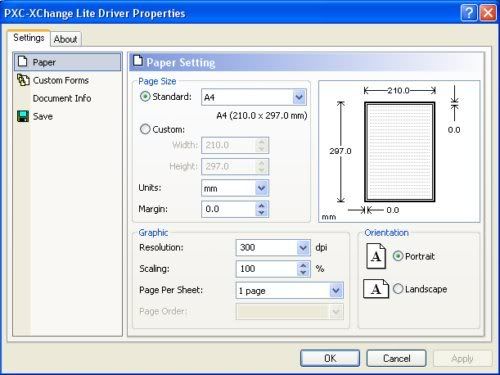Switch to the About tab
This screenshot has height=375, width=500.
[x=66, y=39]
